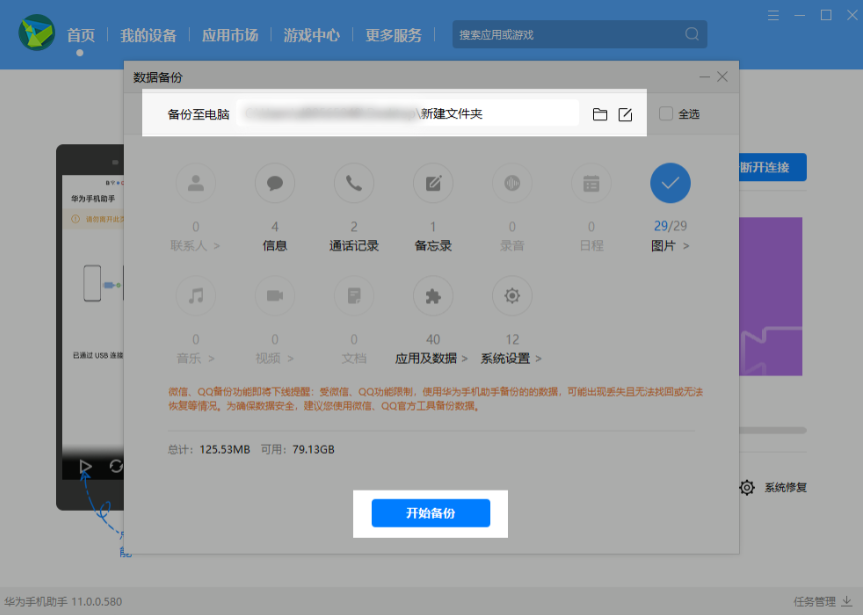863x615 pixels.
Task: Expand 应用及数据 details arrow
Action: pyautogui.click(x=464, y=359)
